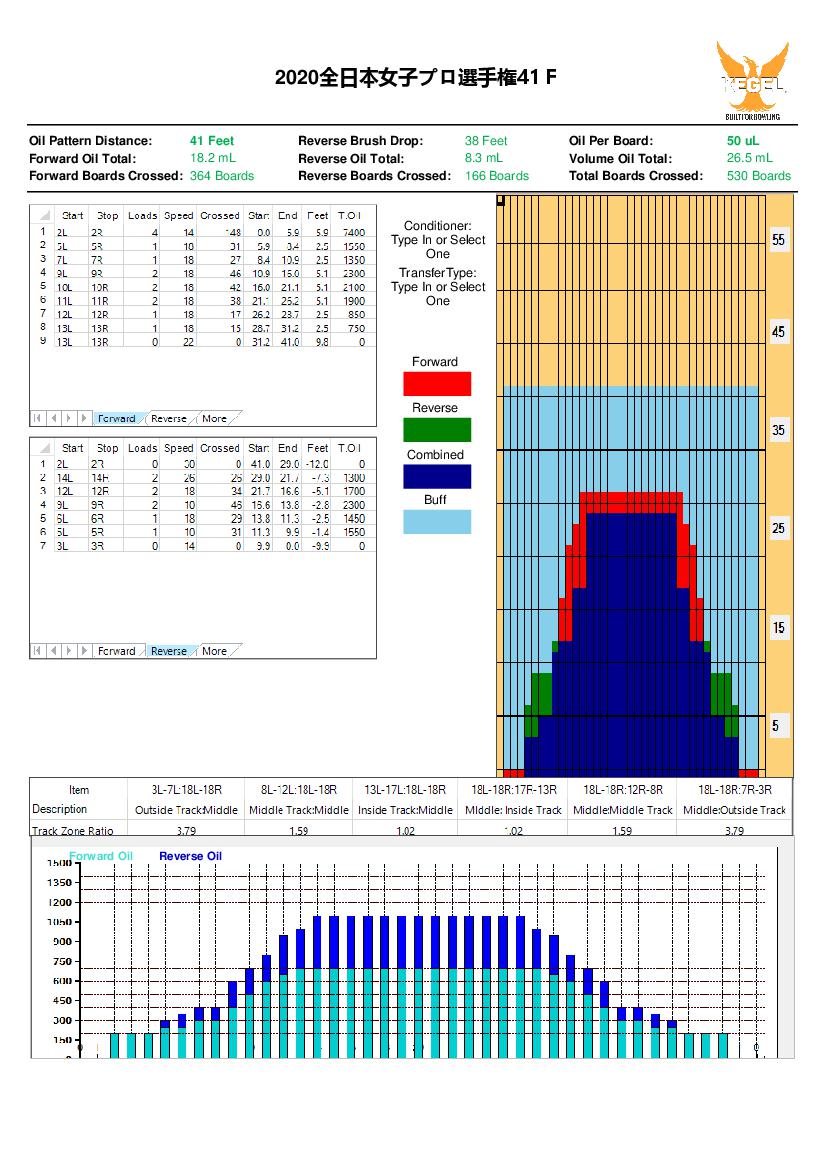Click the '364 Boards' forward boards crossed value
Image resolution: width=826 pixels, height=1169 pixels.
coord(221,176)
